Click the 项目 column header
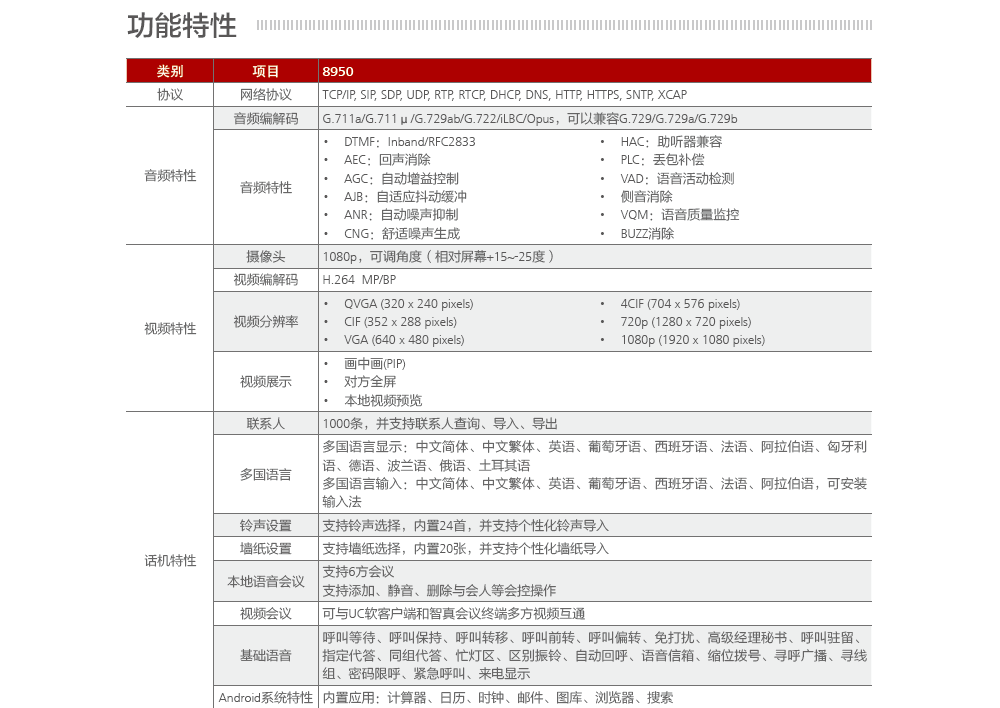The image size is (1000, 708). 266,71
